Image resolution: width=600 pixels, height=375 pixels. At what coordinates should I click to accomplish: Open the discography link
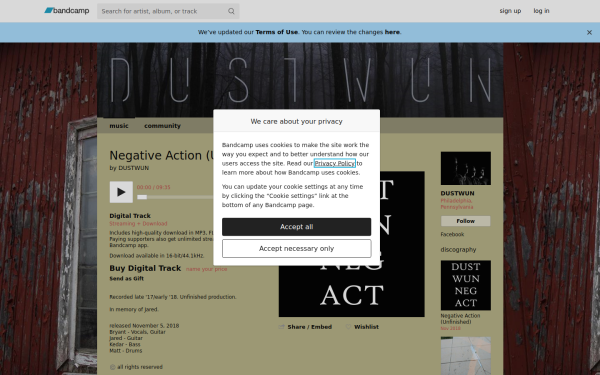[x=458, y=249]
